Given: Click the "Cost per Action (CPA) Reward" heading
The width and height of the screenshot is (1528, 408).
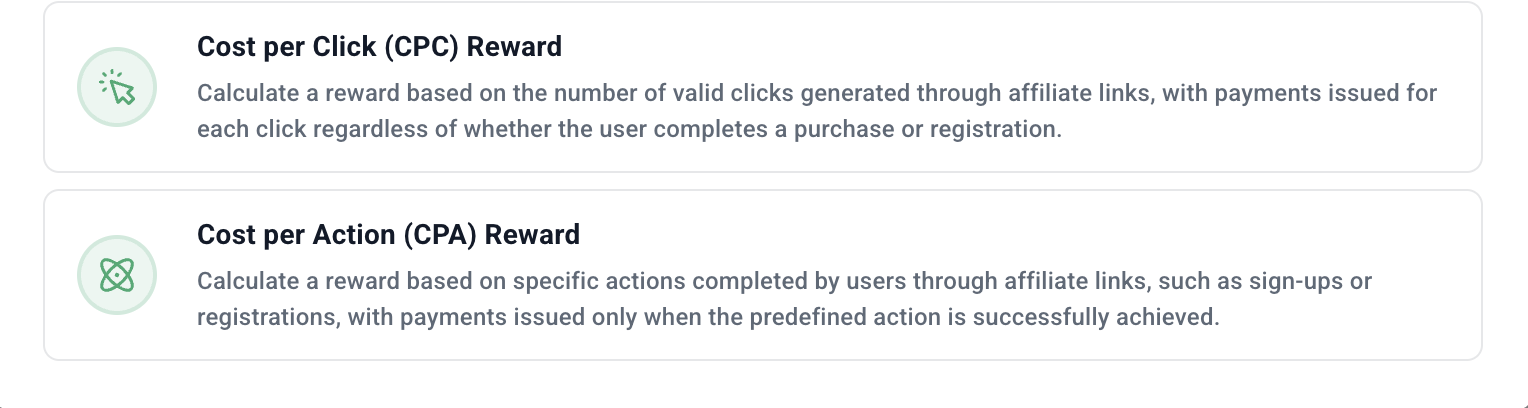Looking at the screenshot, I should point(388,235).
